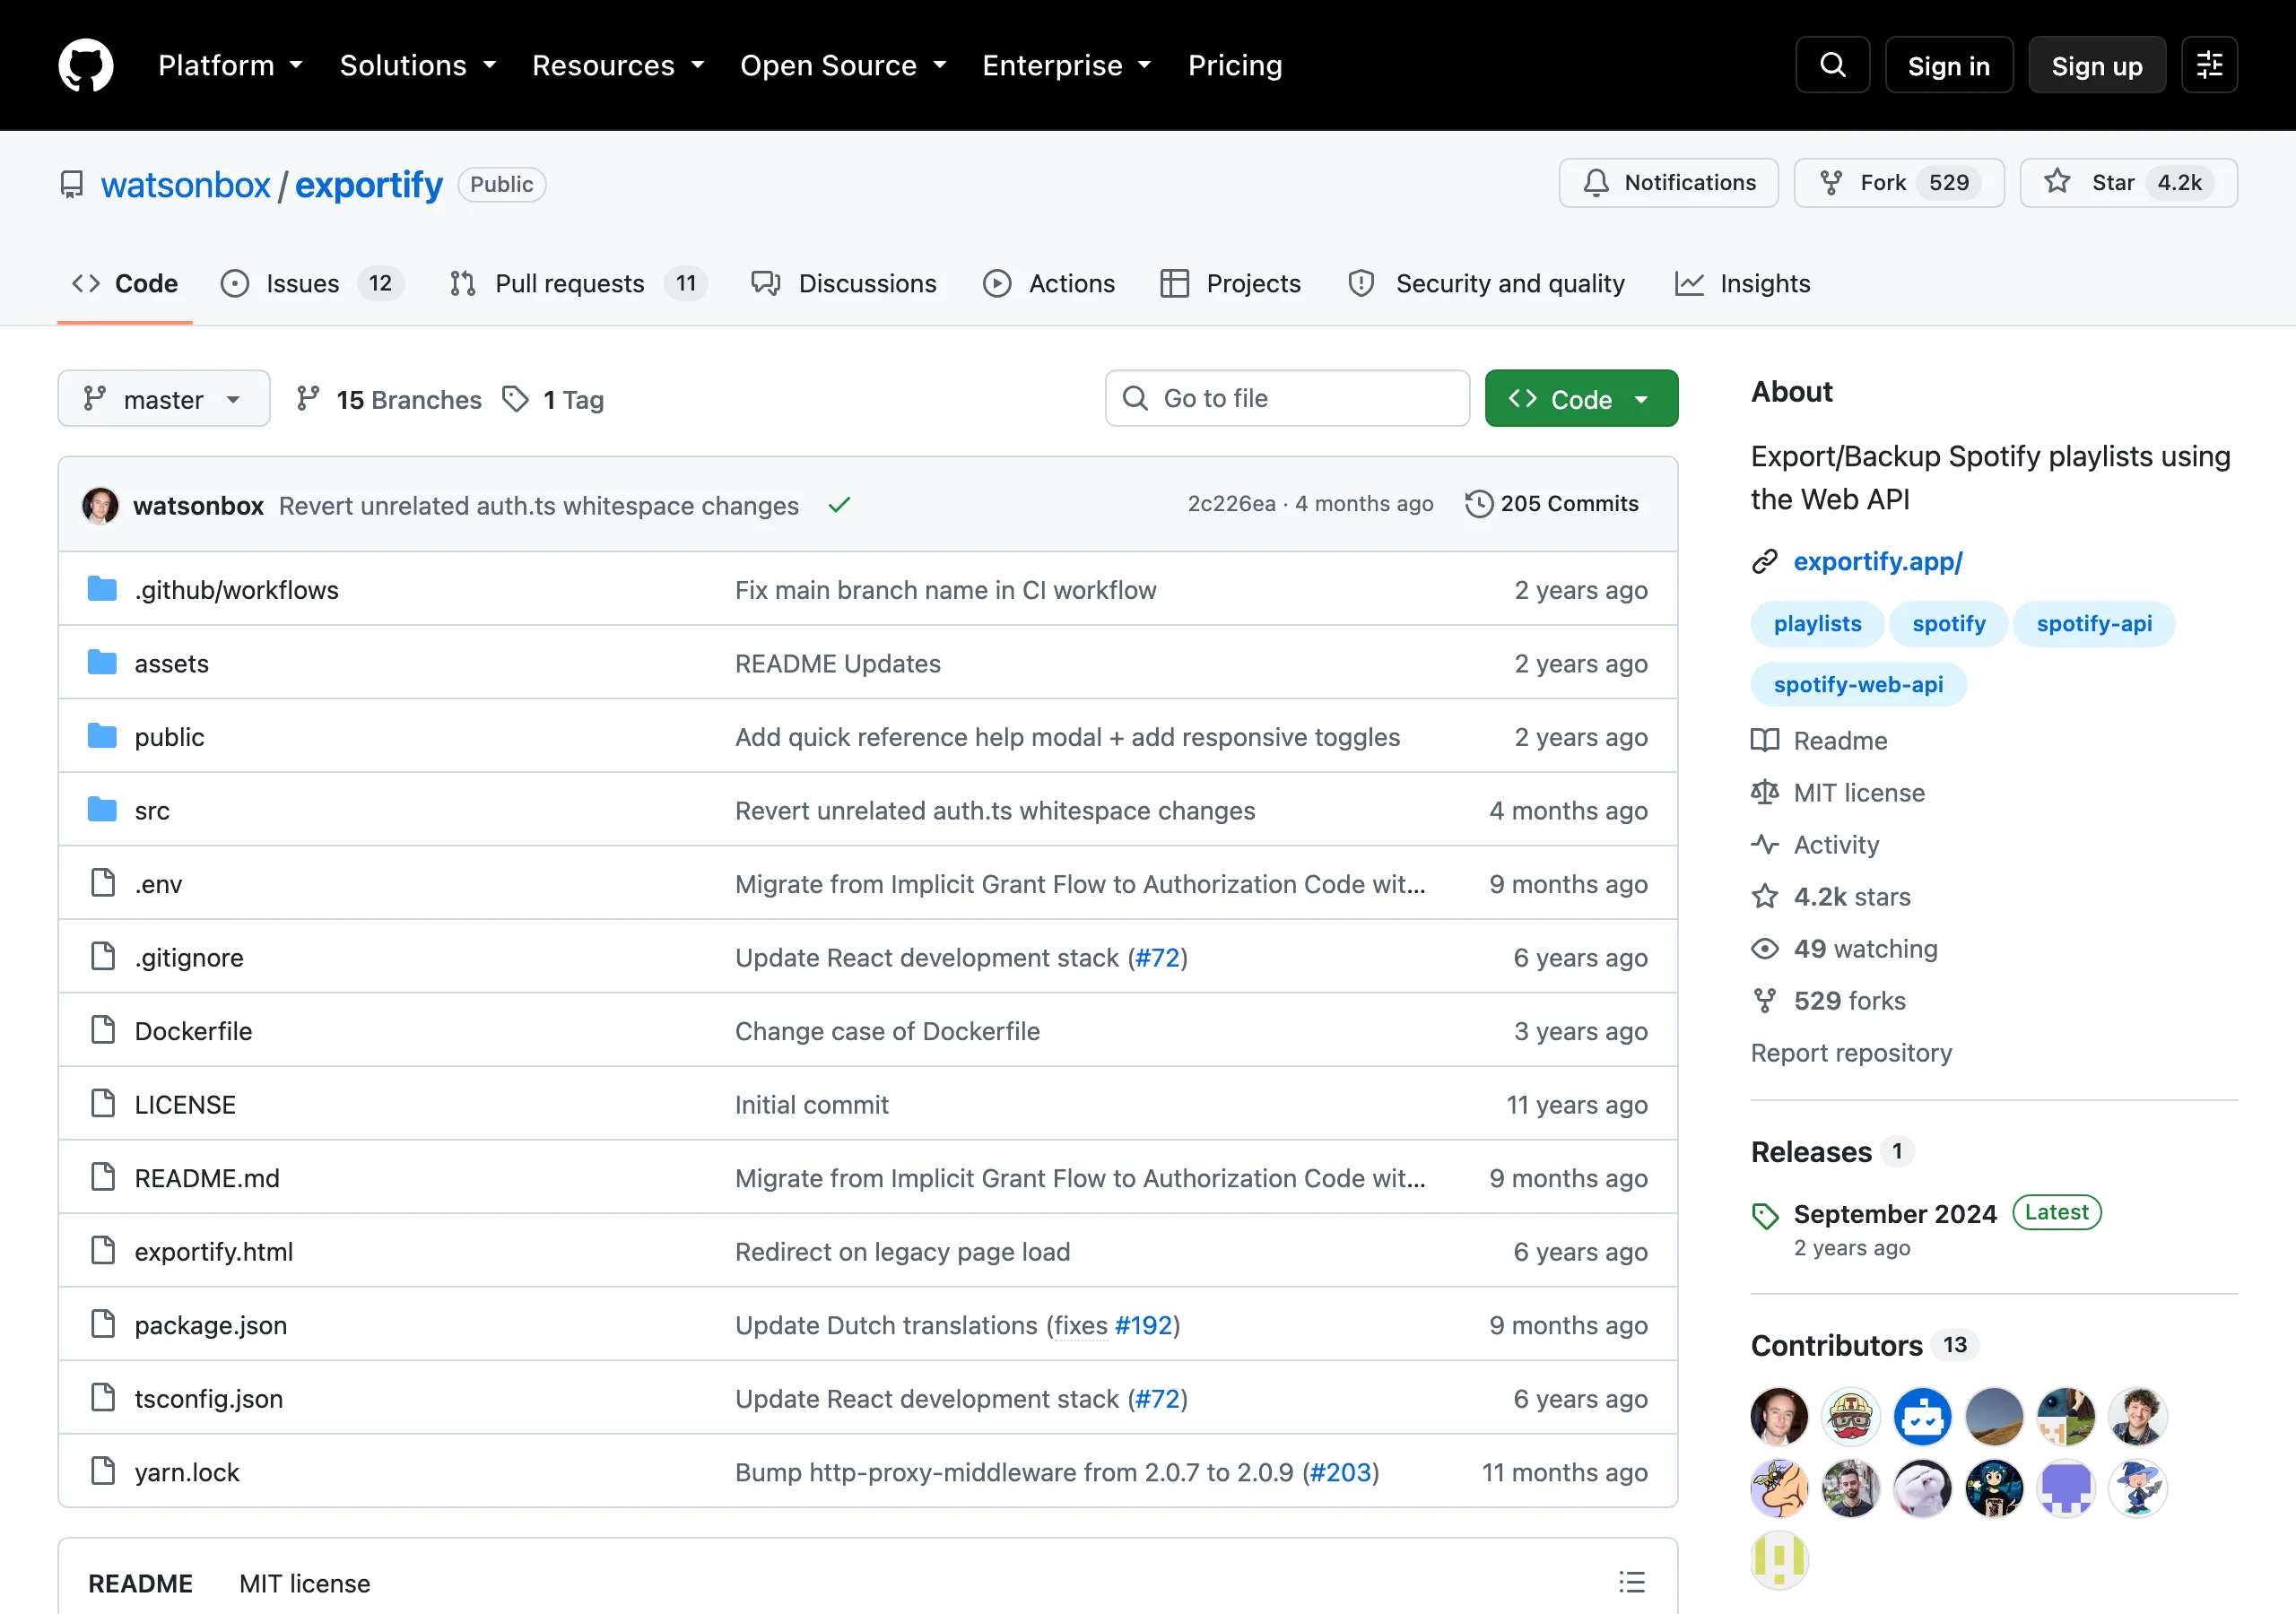Click the repository icon before watsonbox

click(x=72, y=185)
